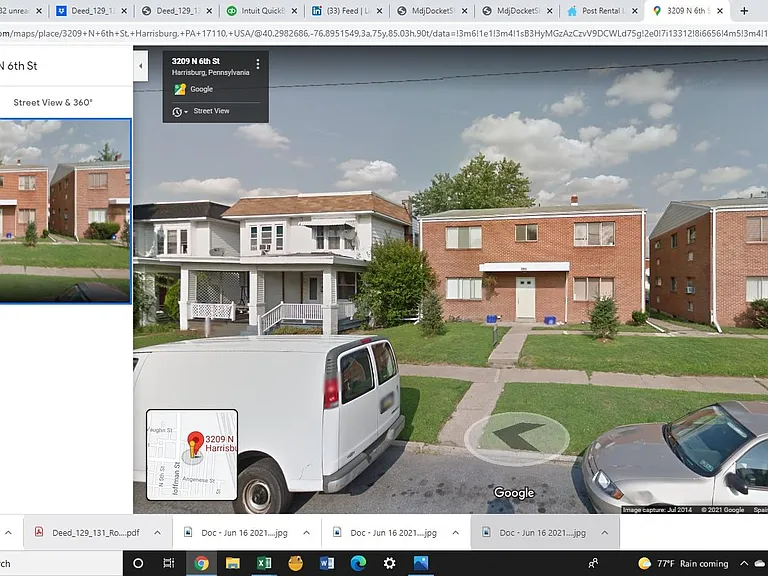The image size is (768, 576).
Task: Open the second Doc - Jun 16 2021 jpg download
Action: click(386, 532)
